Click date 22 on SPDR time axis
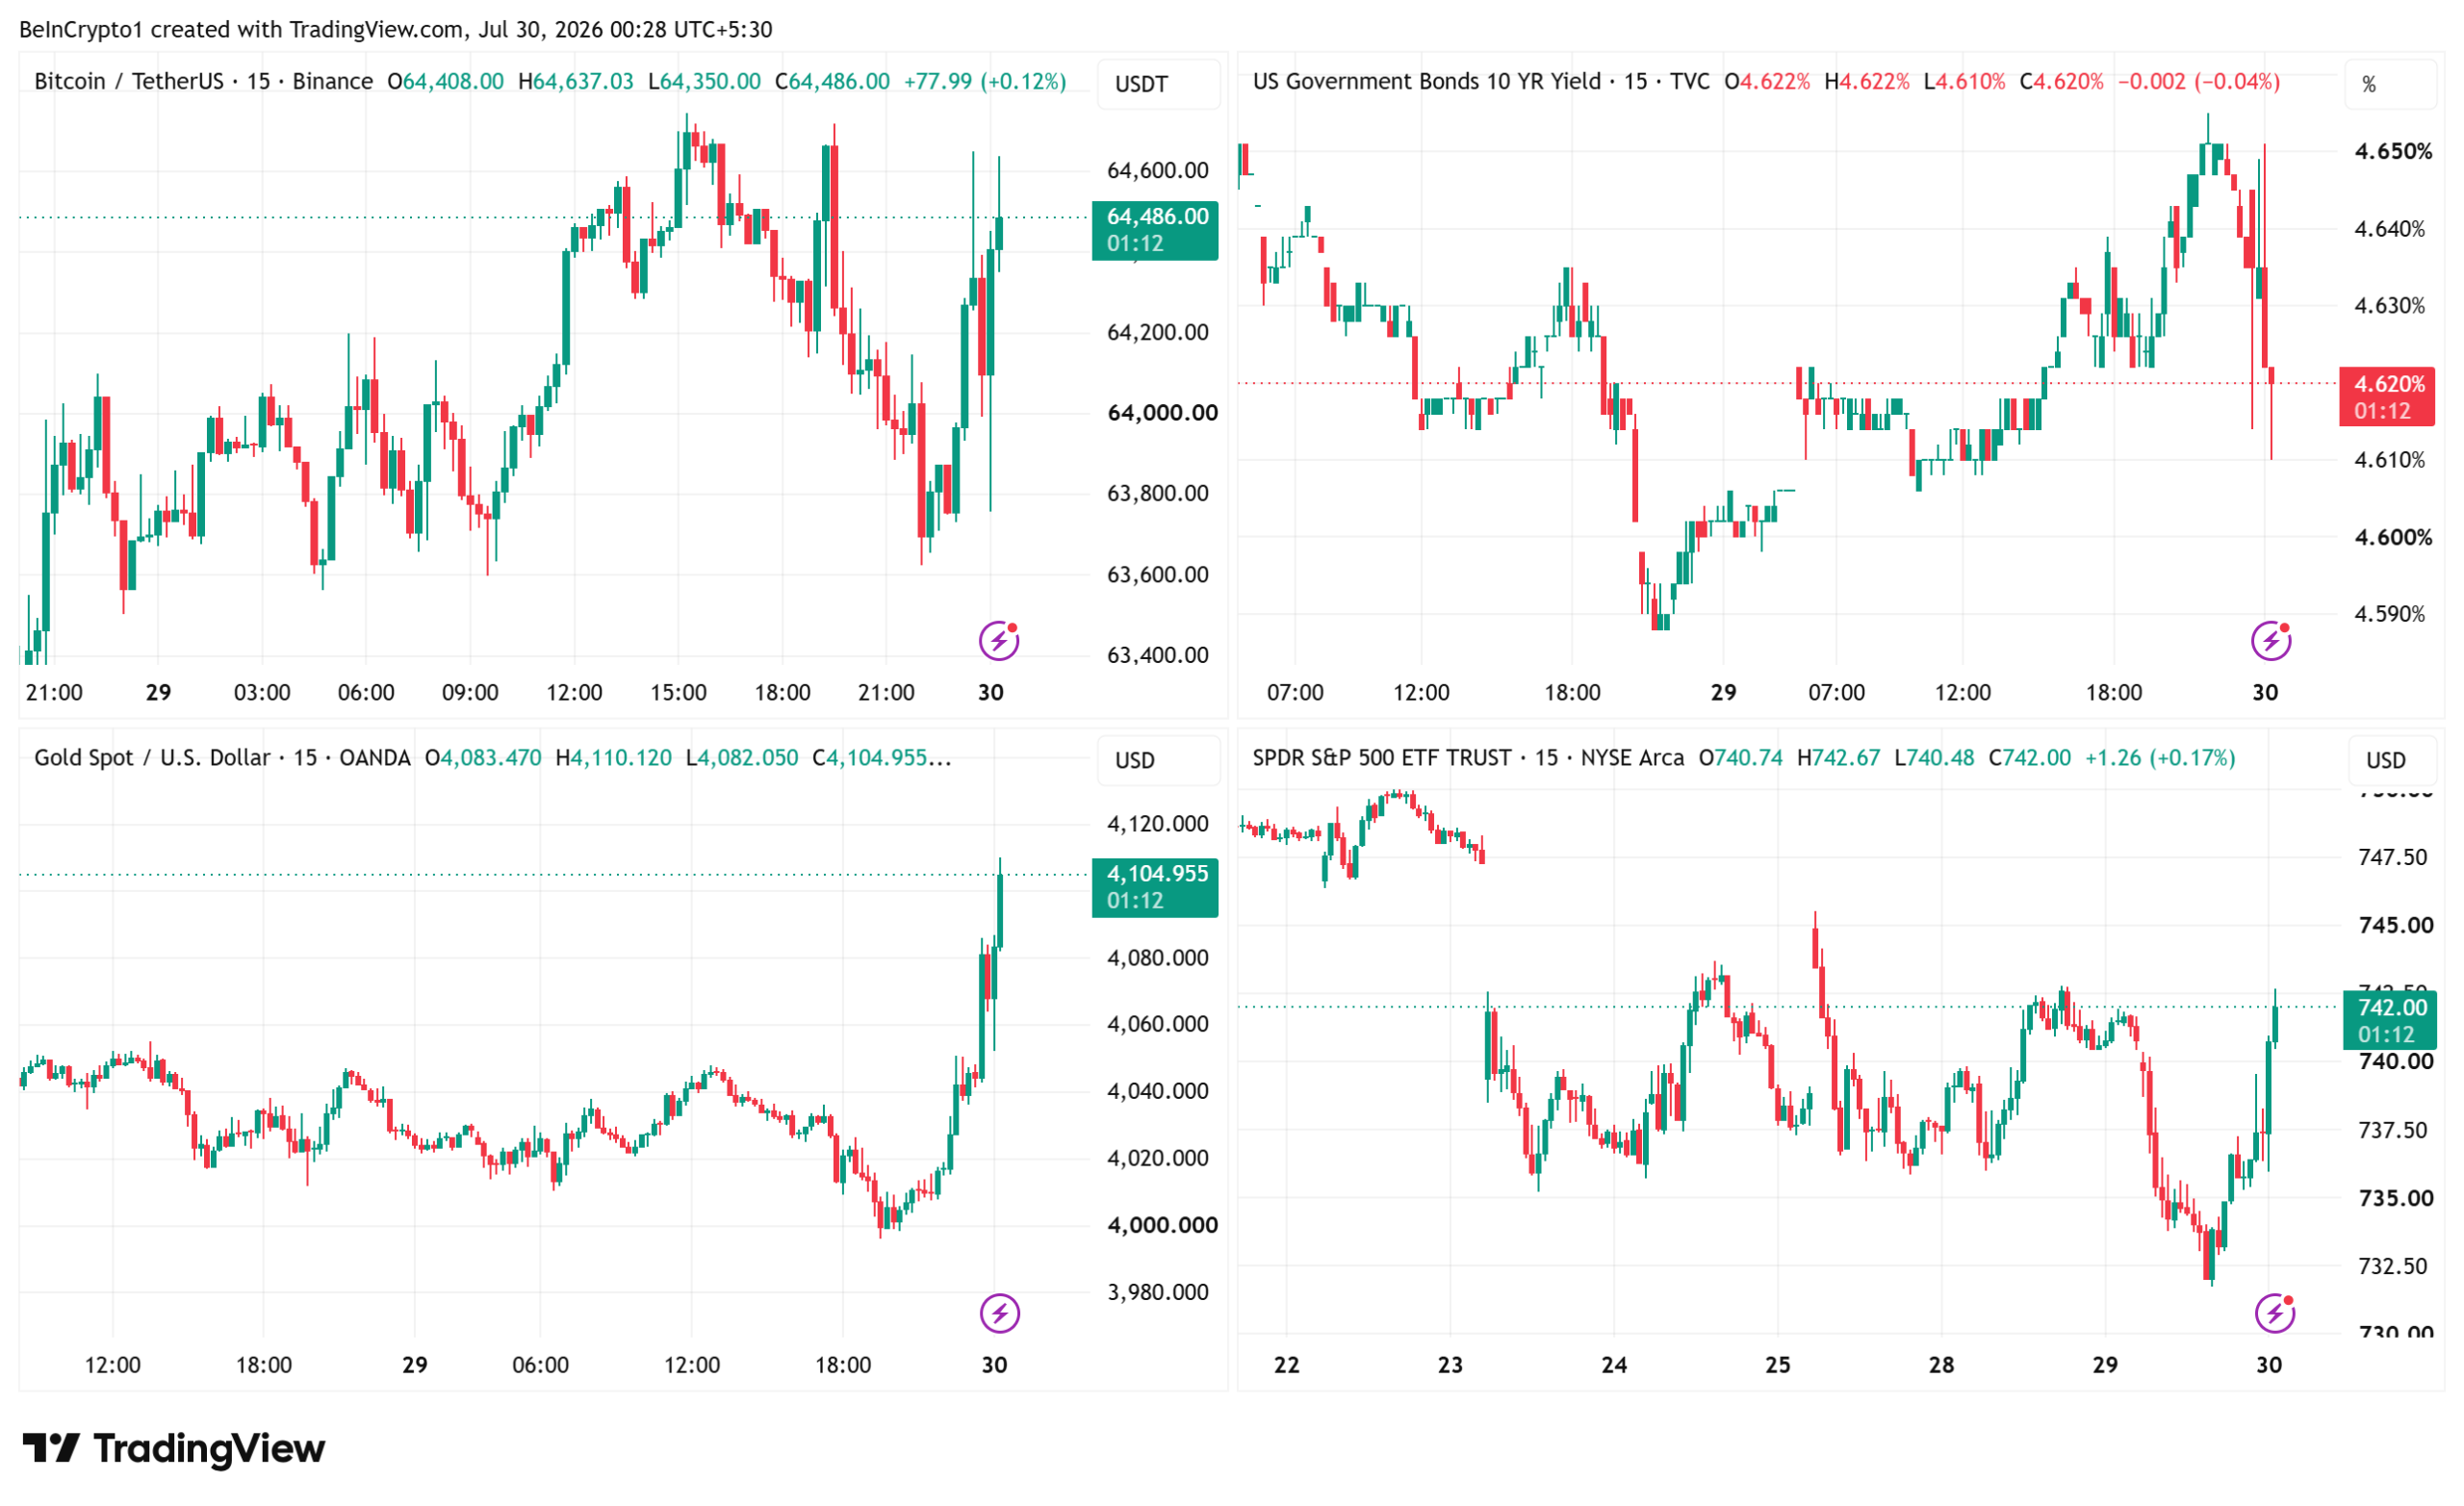Viewport: 2464px width, 1506px height. 1287,1365
